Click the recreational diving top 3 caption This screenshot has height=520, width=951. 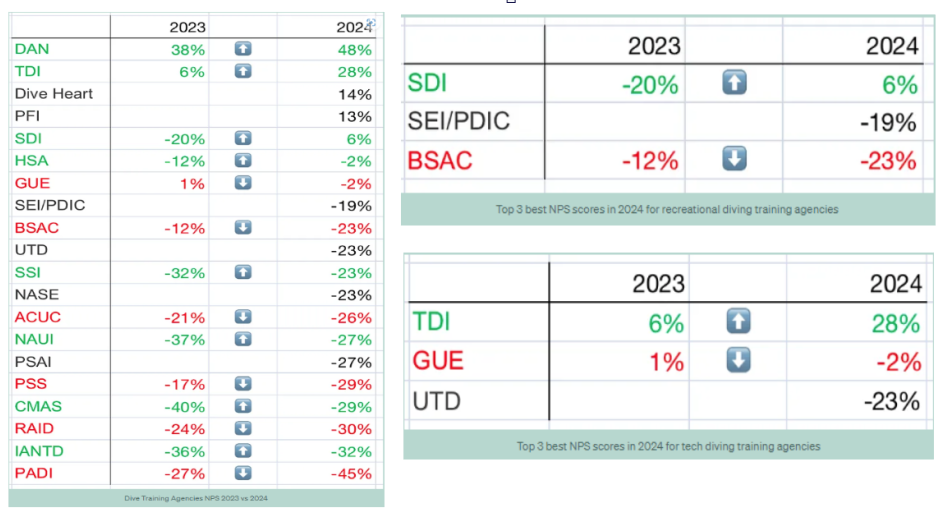pos(667,209)
